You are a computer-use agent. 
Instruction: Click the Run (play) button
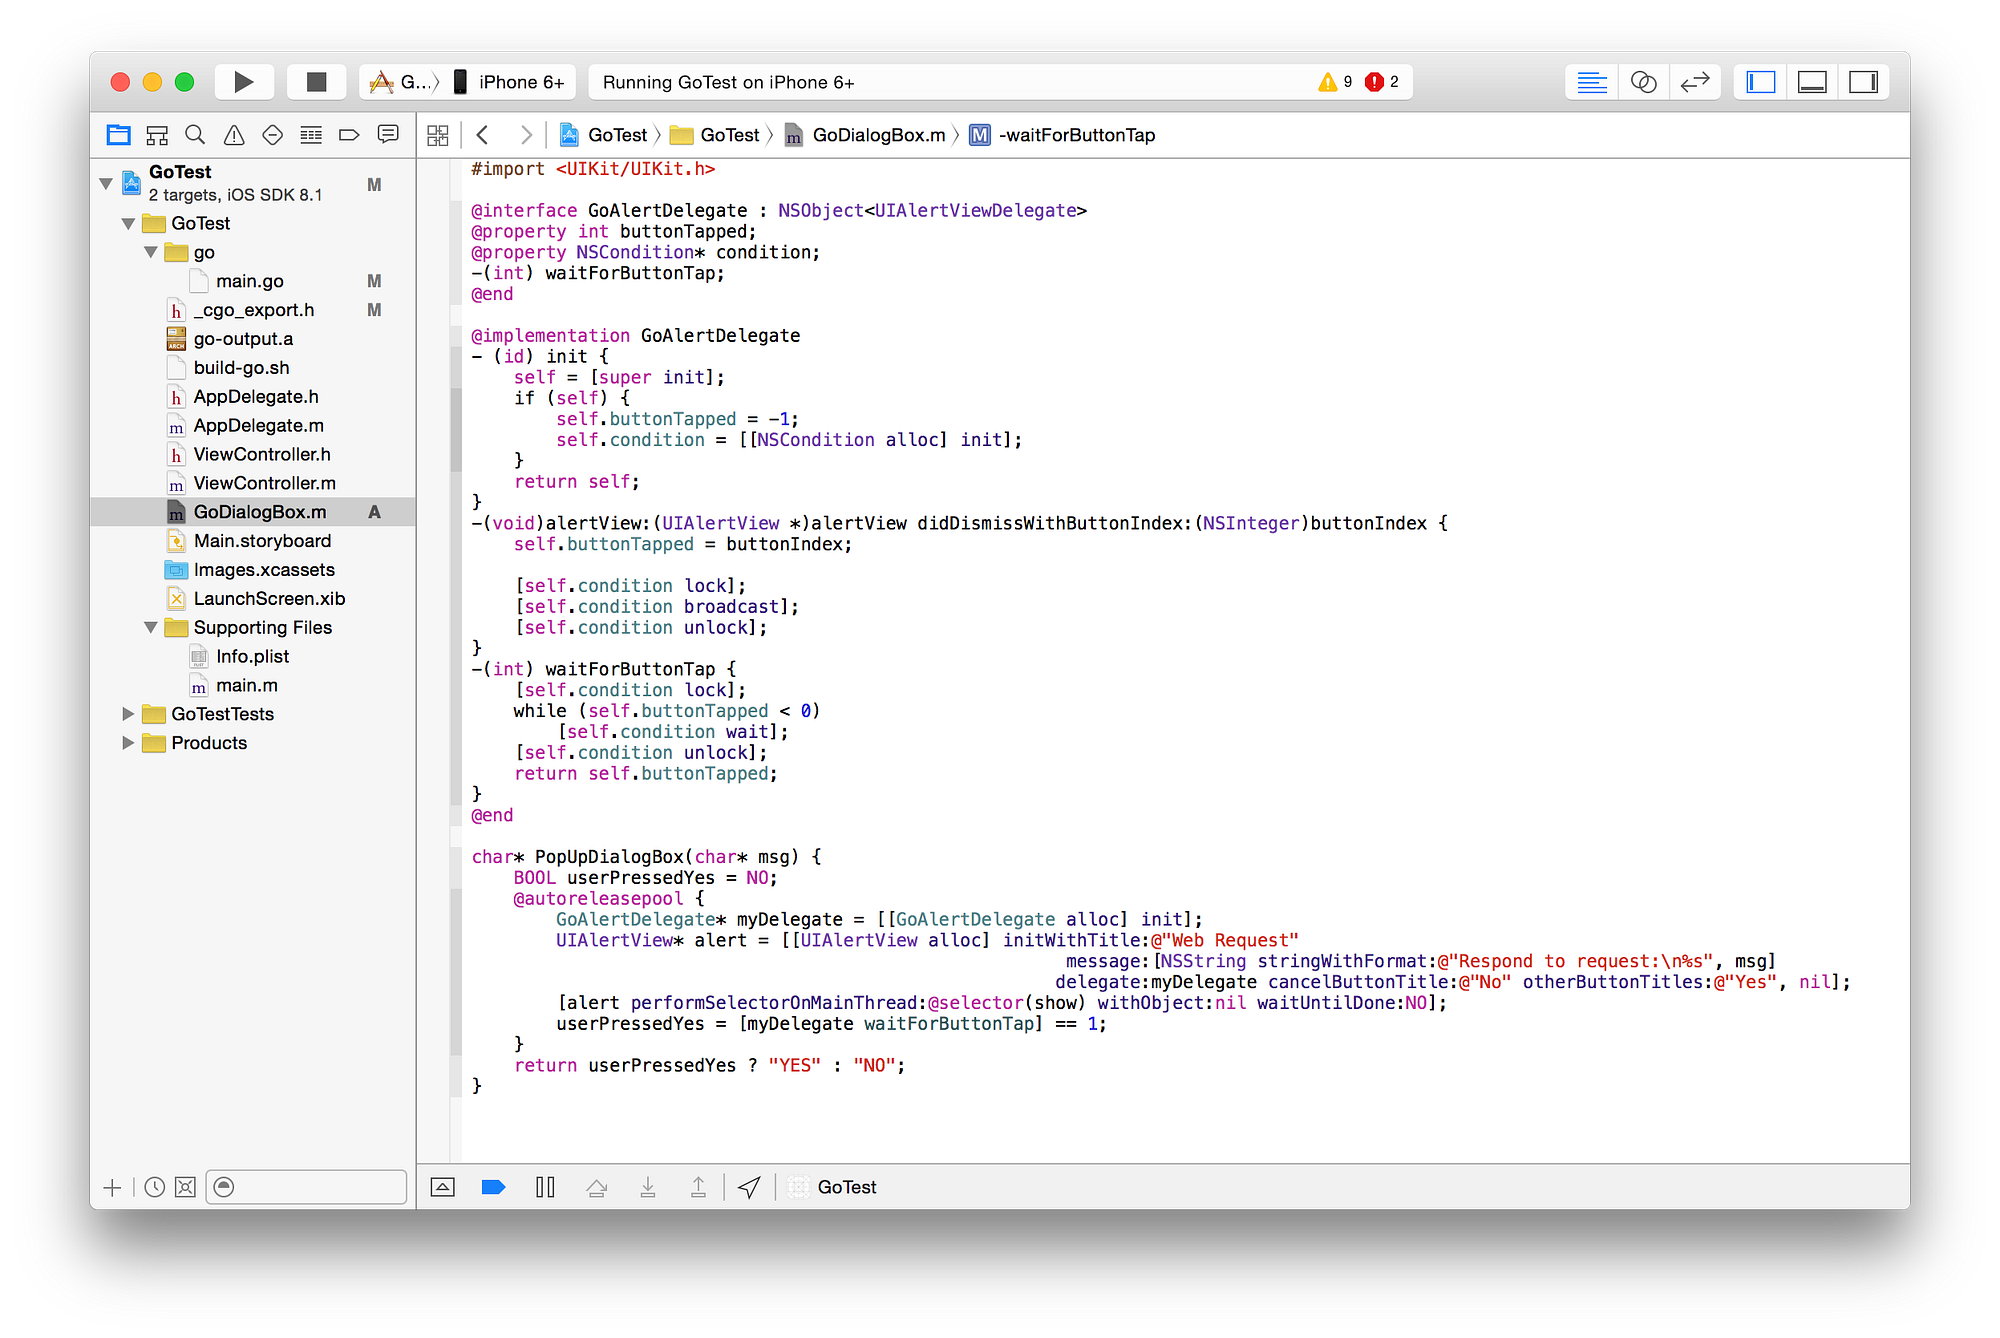(243, 82)
